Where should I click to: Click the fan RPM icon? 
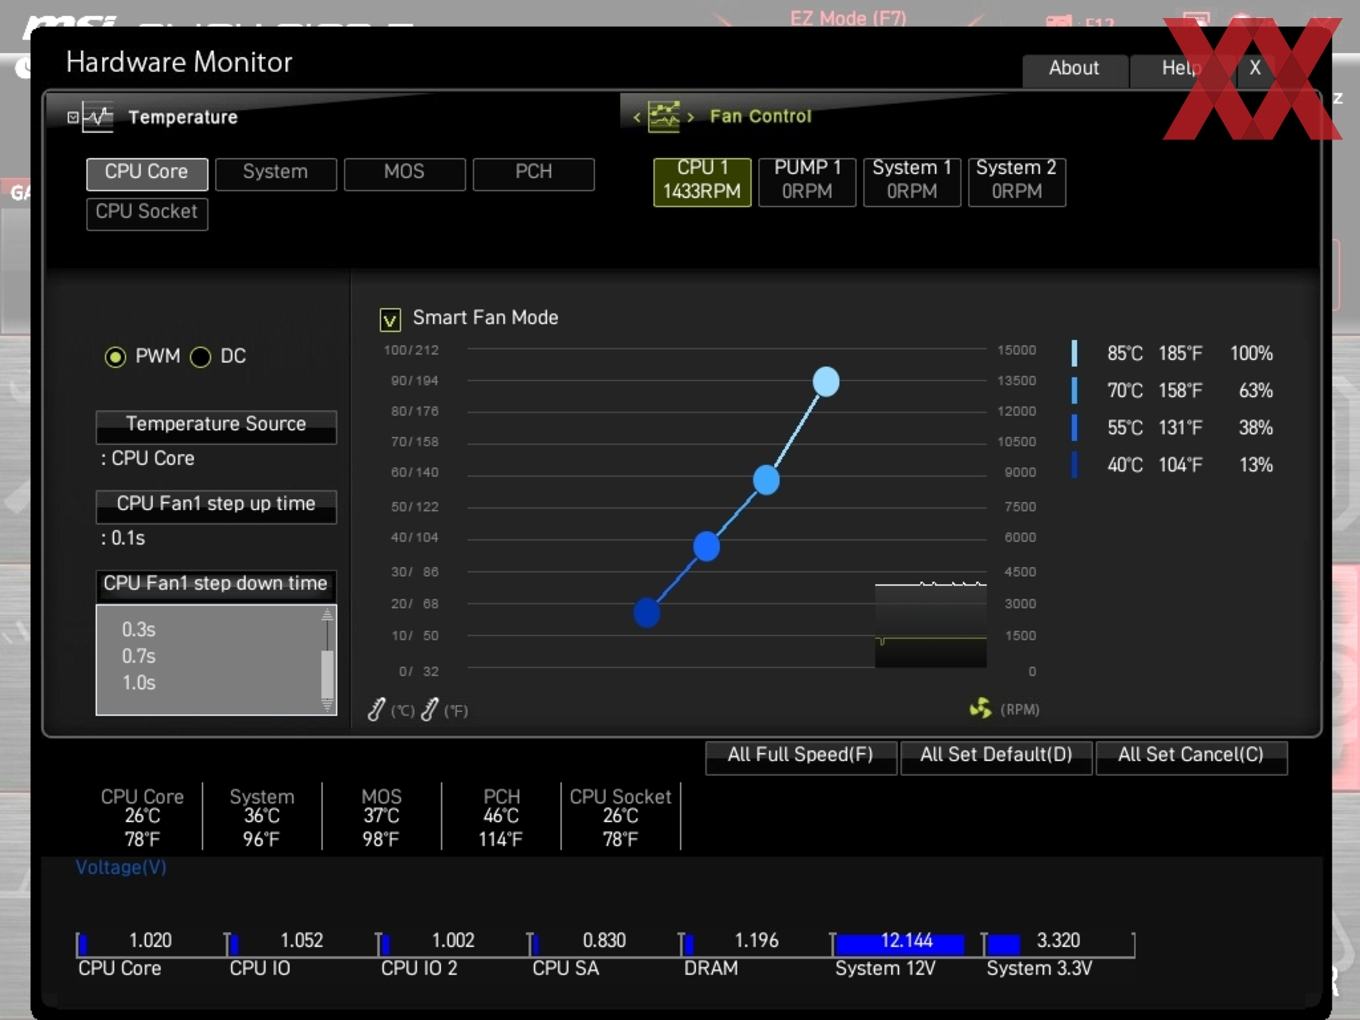(980, 708)
